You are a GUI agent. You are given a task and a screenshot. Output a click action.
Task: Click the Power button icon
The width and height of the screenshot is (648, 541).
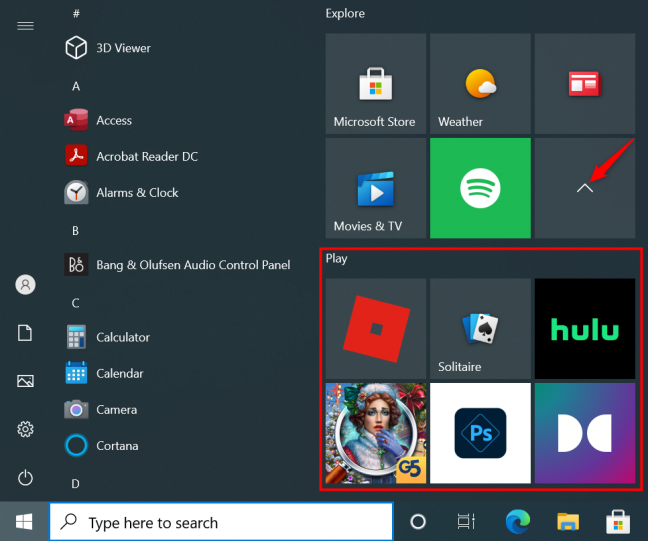[25, 477]
